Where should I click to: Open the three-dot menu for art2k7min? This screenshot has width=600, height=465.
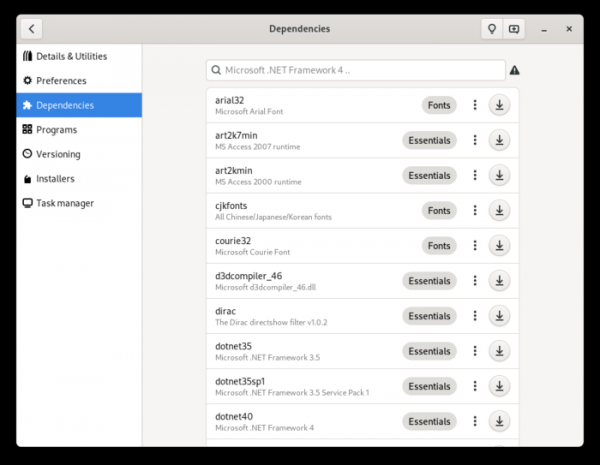(474, 140)
